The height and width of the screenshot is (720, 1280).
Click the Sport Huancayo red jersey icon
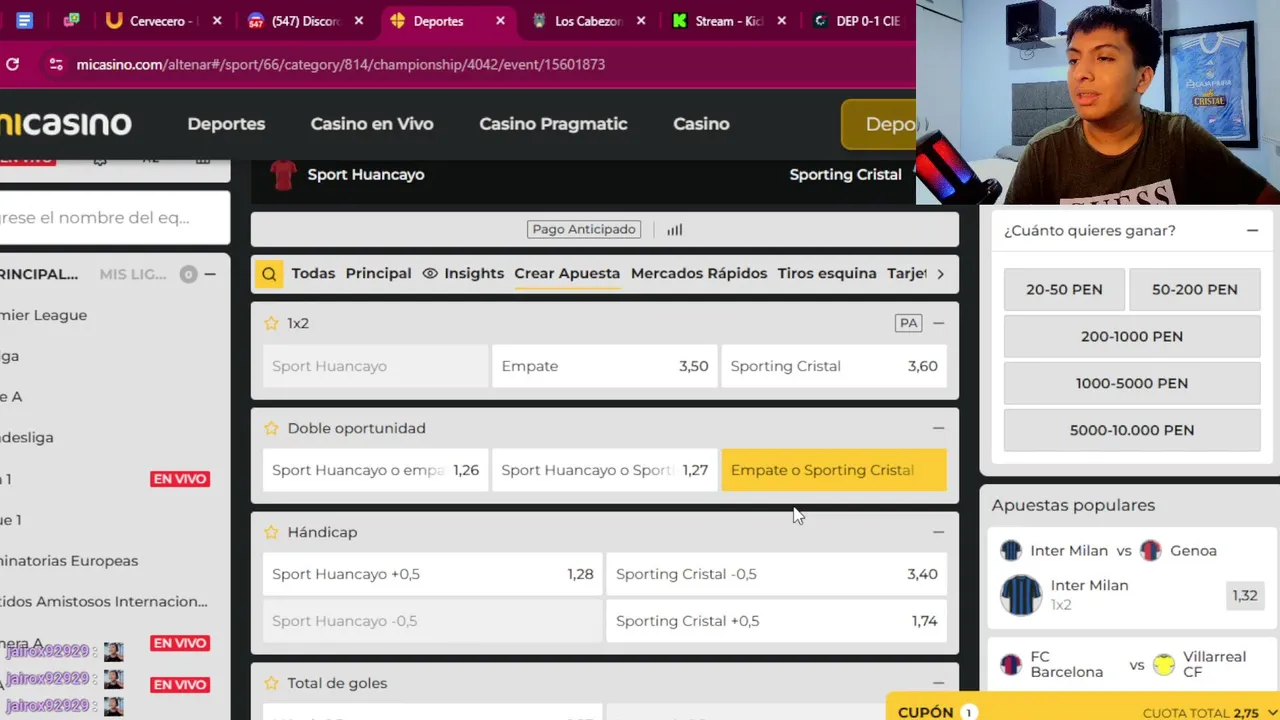(284, 175)
